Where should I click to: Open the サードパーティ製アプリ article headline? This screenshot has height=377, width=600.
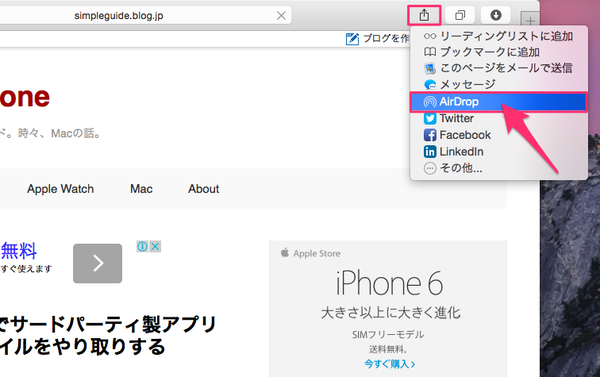pyautogui.click(x=109, y=336)
